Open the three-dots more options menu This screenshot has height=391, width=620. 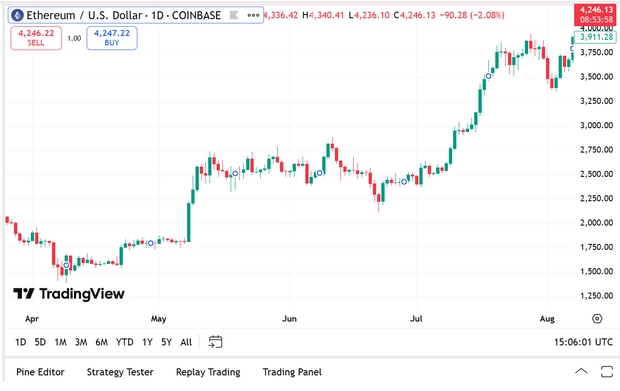coord(253,15)
